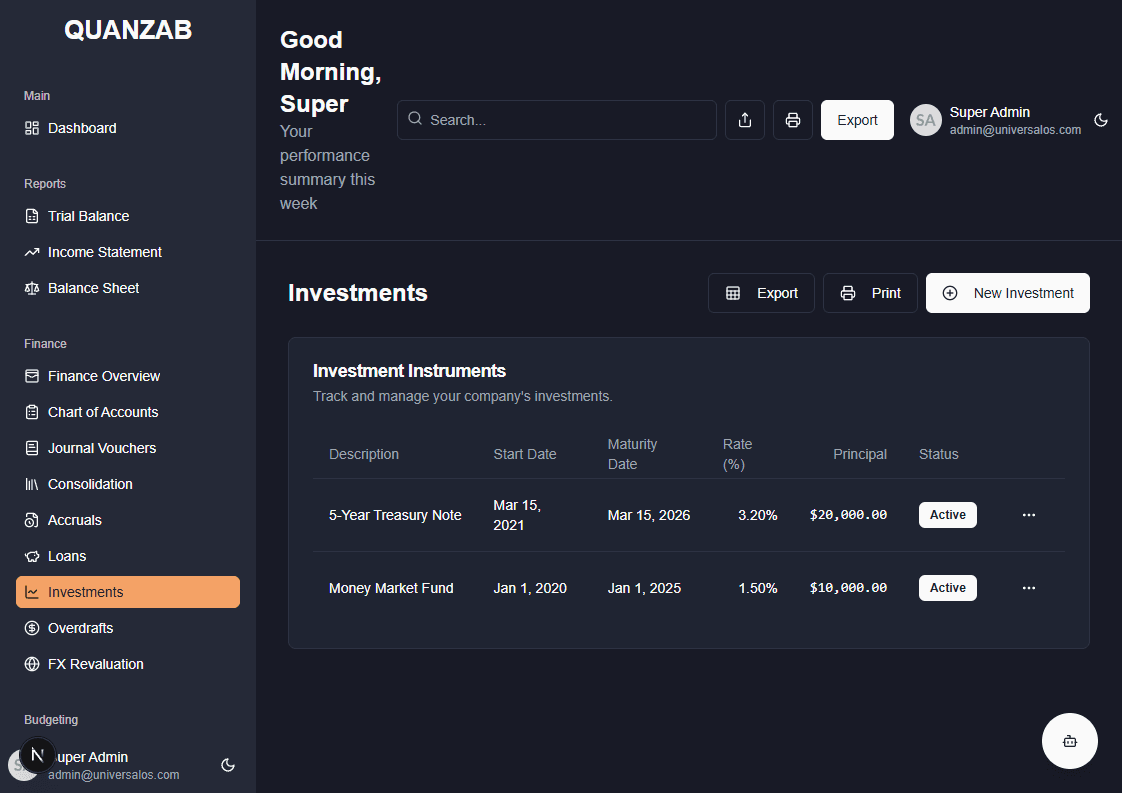Viewport: 1122px width, 793px height.
Task: Click the Jan 1, 2025 maturity date
Action: [644, 588]
